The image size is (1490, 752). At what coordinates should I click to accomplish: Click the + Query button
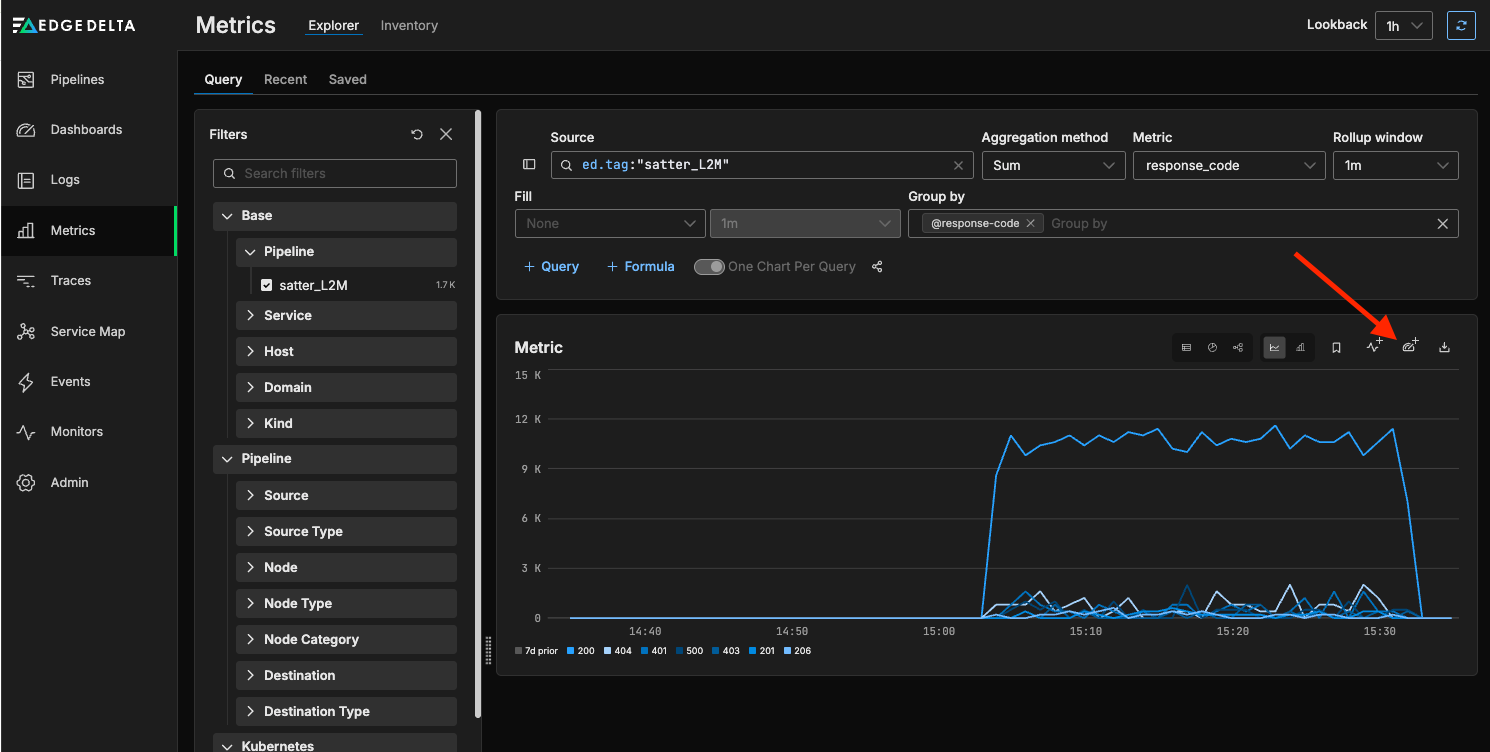[551, 267]
